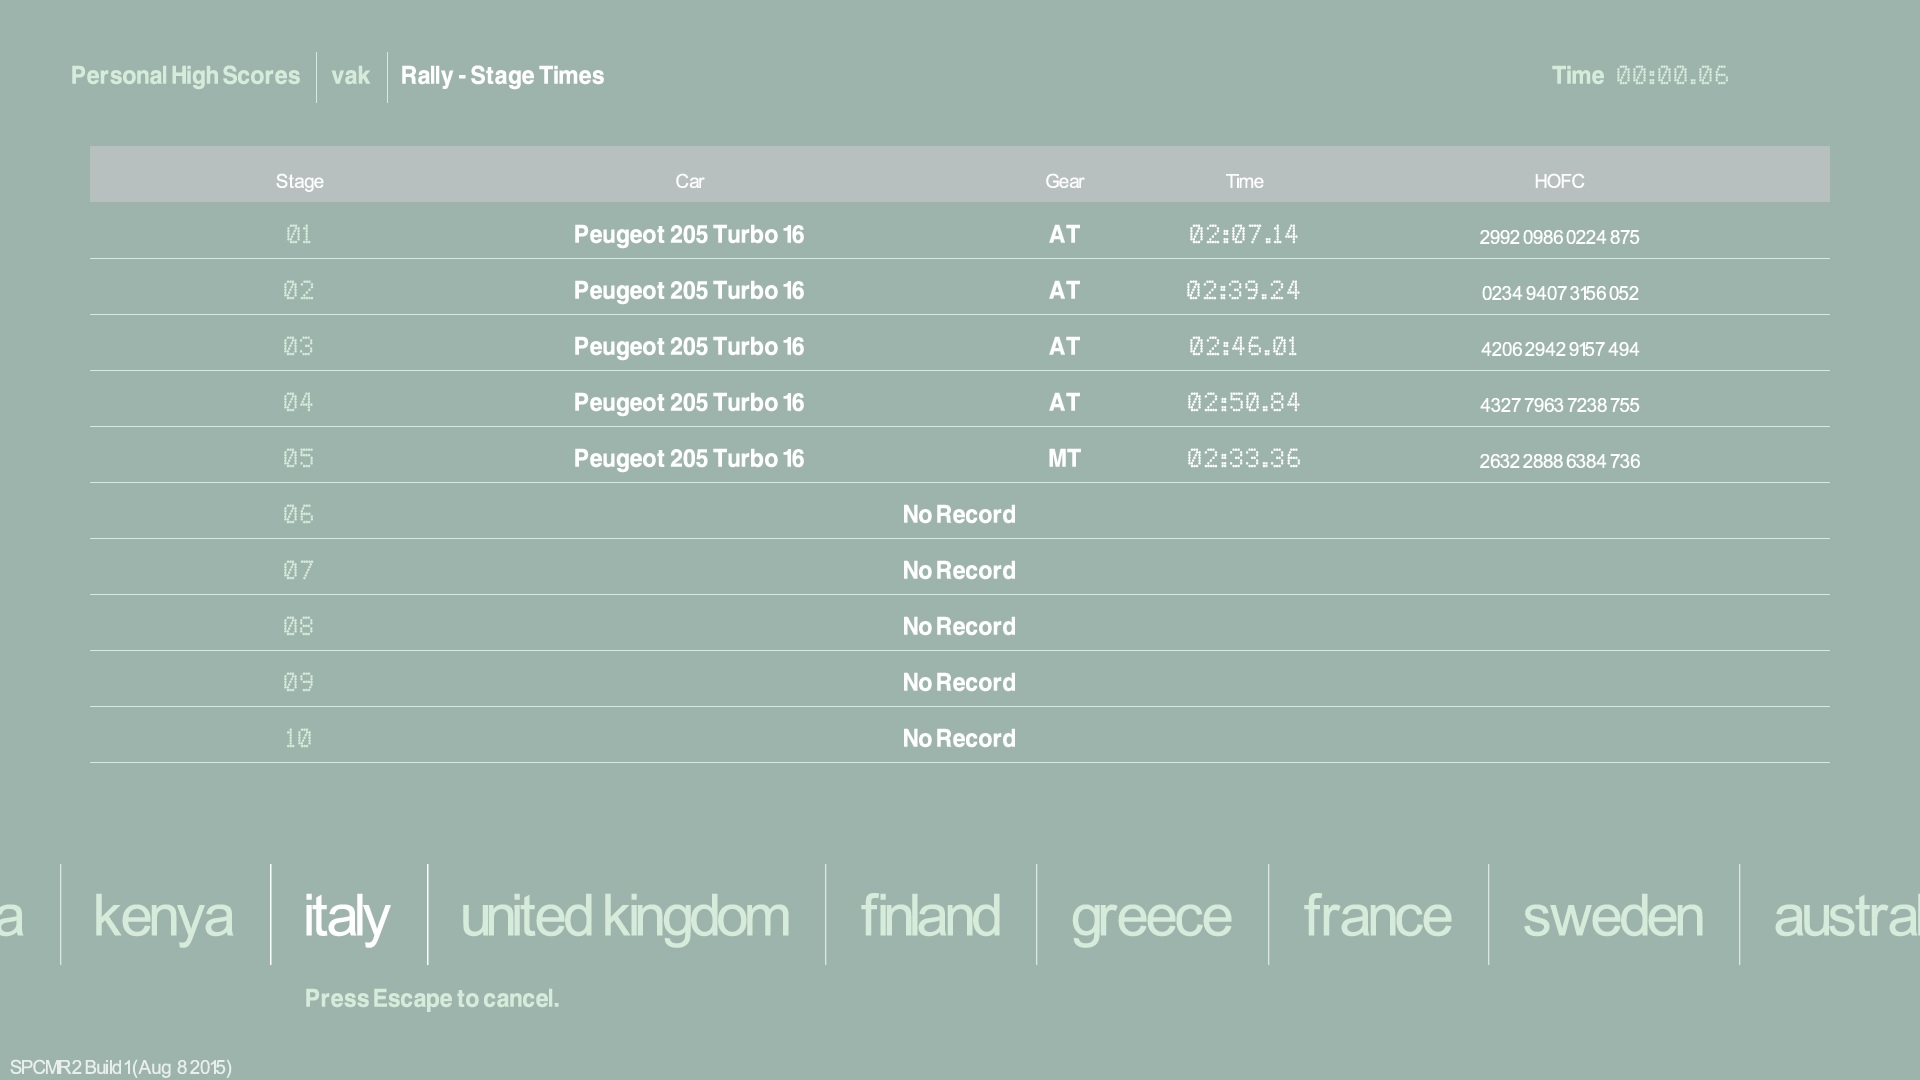Viewport: 1920px width, 1080px height.
Task: Open the finland stage times
Action: coord(930,915)
